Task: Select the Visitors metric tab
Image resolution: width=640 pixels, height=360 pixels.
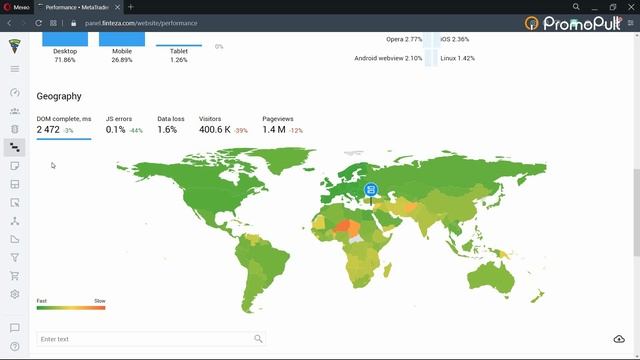Action: (223, 125)
